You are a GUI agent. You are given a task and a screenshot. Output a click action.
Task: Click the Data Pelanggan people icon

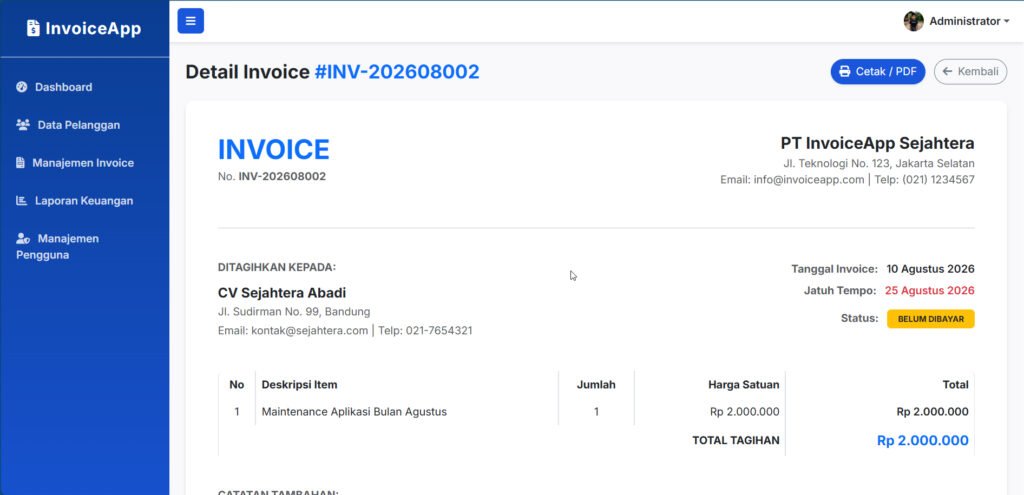click(x=23, y=125)
